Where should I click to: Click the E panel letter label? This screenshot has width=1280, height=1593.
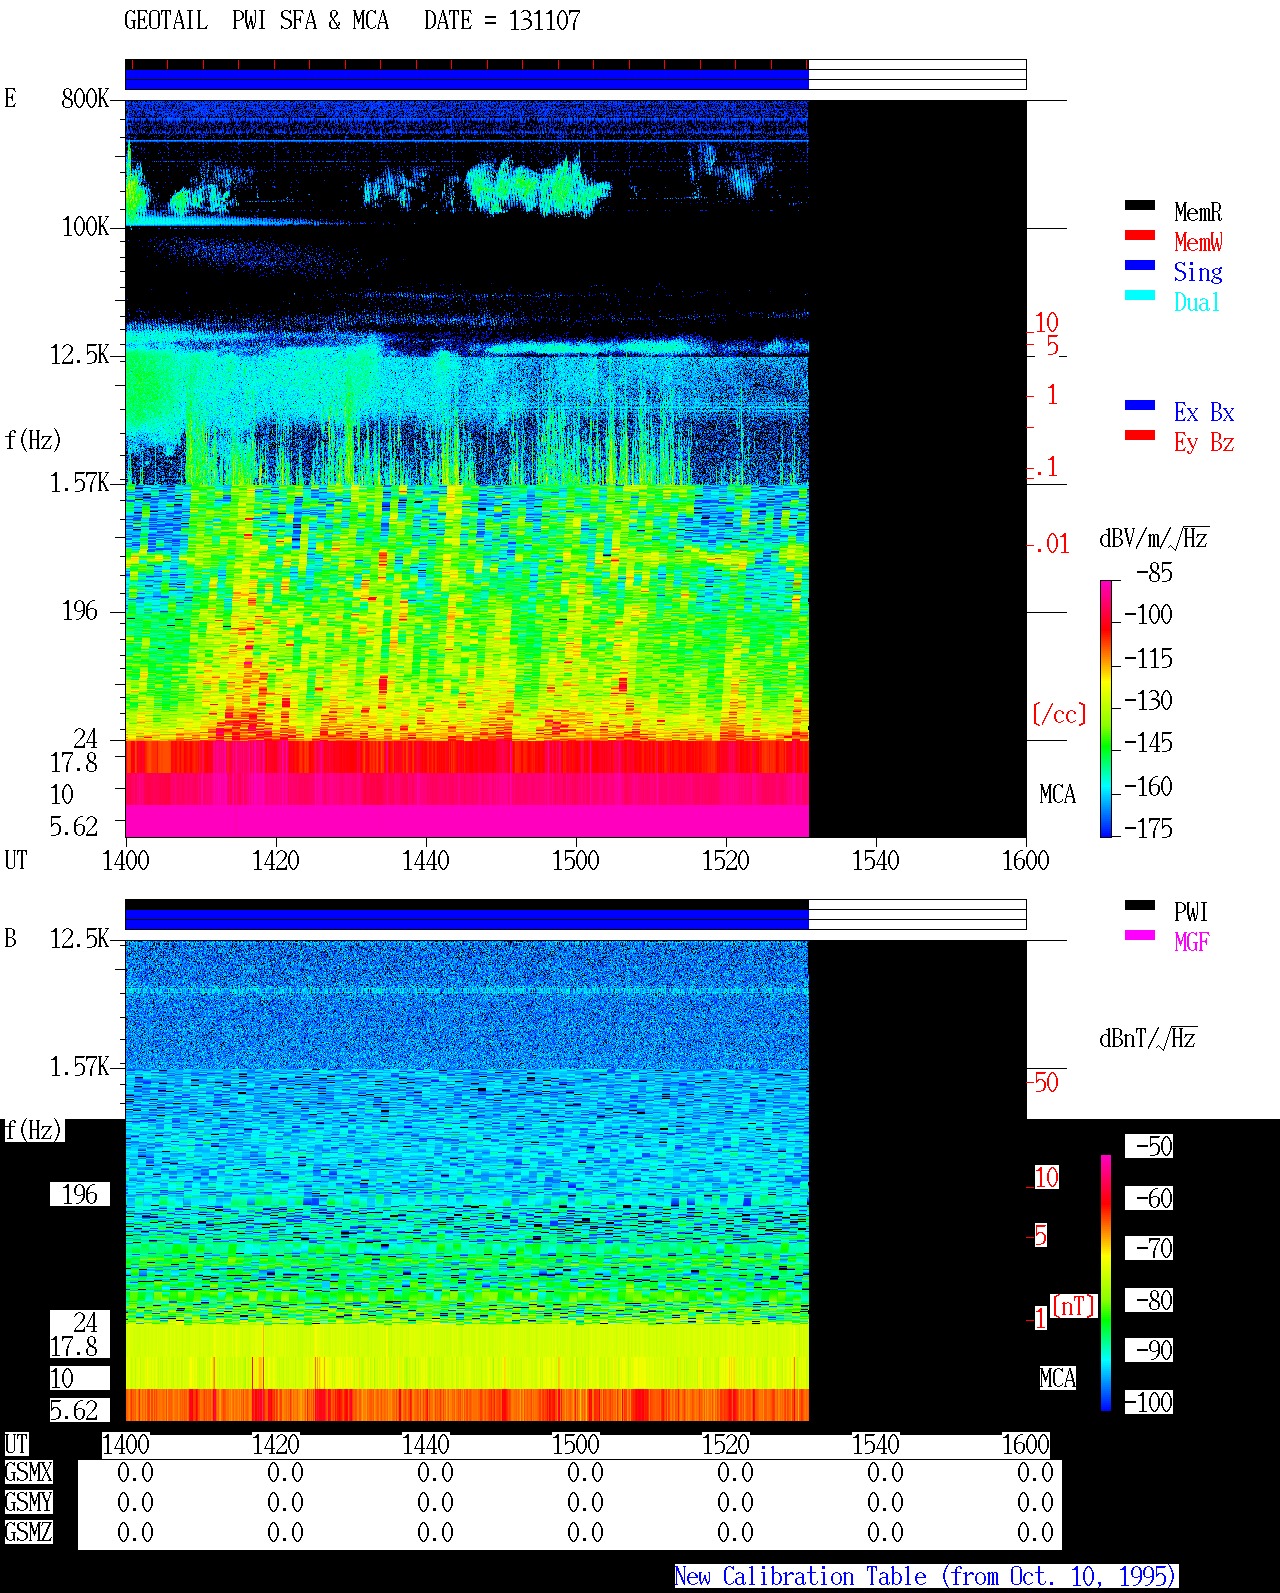(10, 98)
